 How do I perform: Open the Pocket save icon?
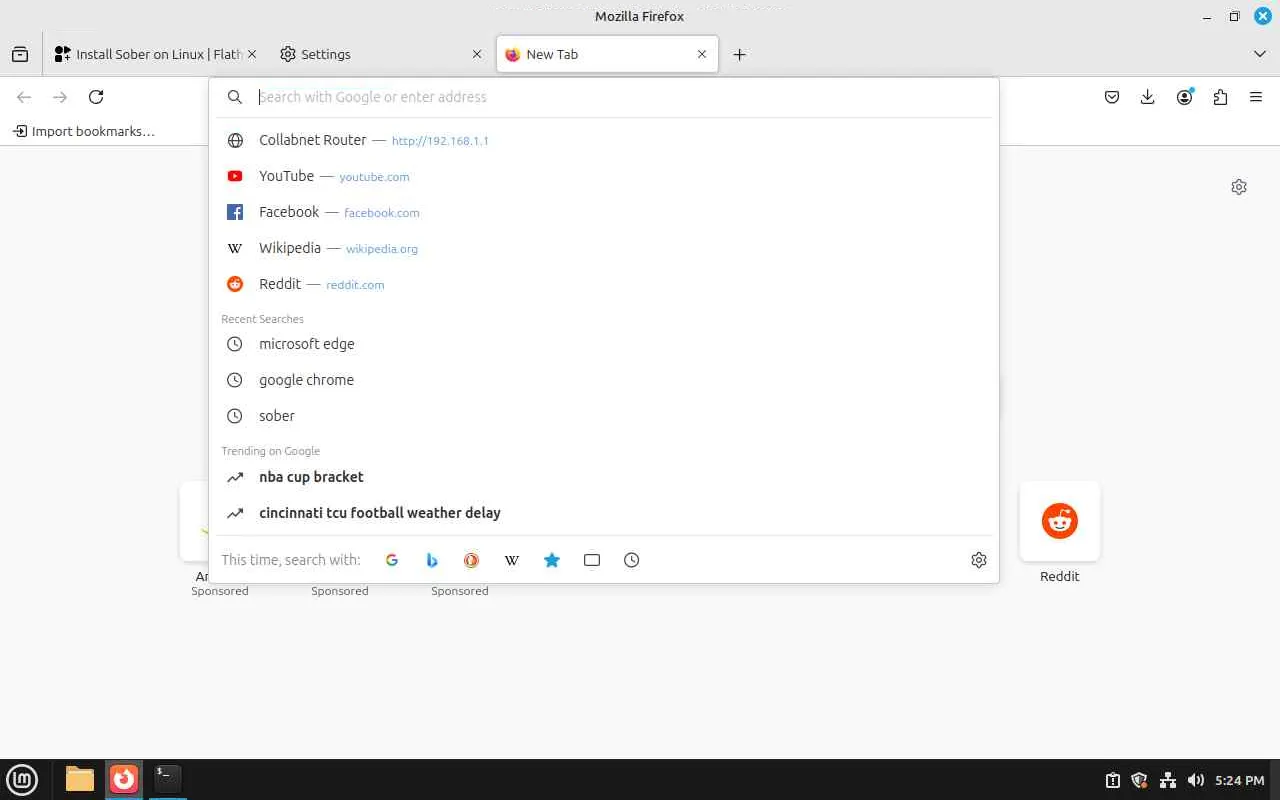click(1112, 97)
